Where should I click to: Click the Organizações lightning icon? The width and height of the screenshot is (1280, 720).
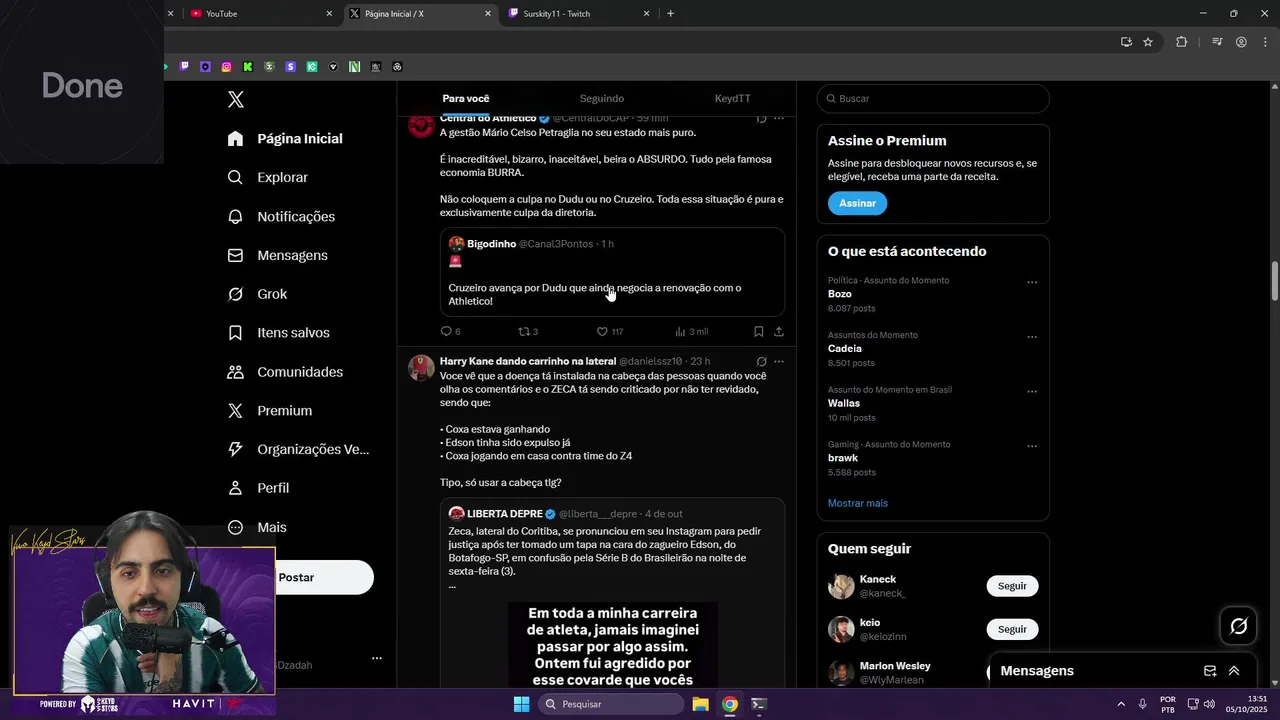pyautogui.click(x=235, y=449)
